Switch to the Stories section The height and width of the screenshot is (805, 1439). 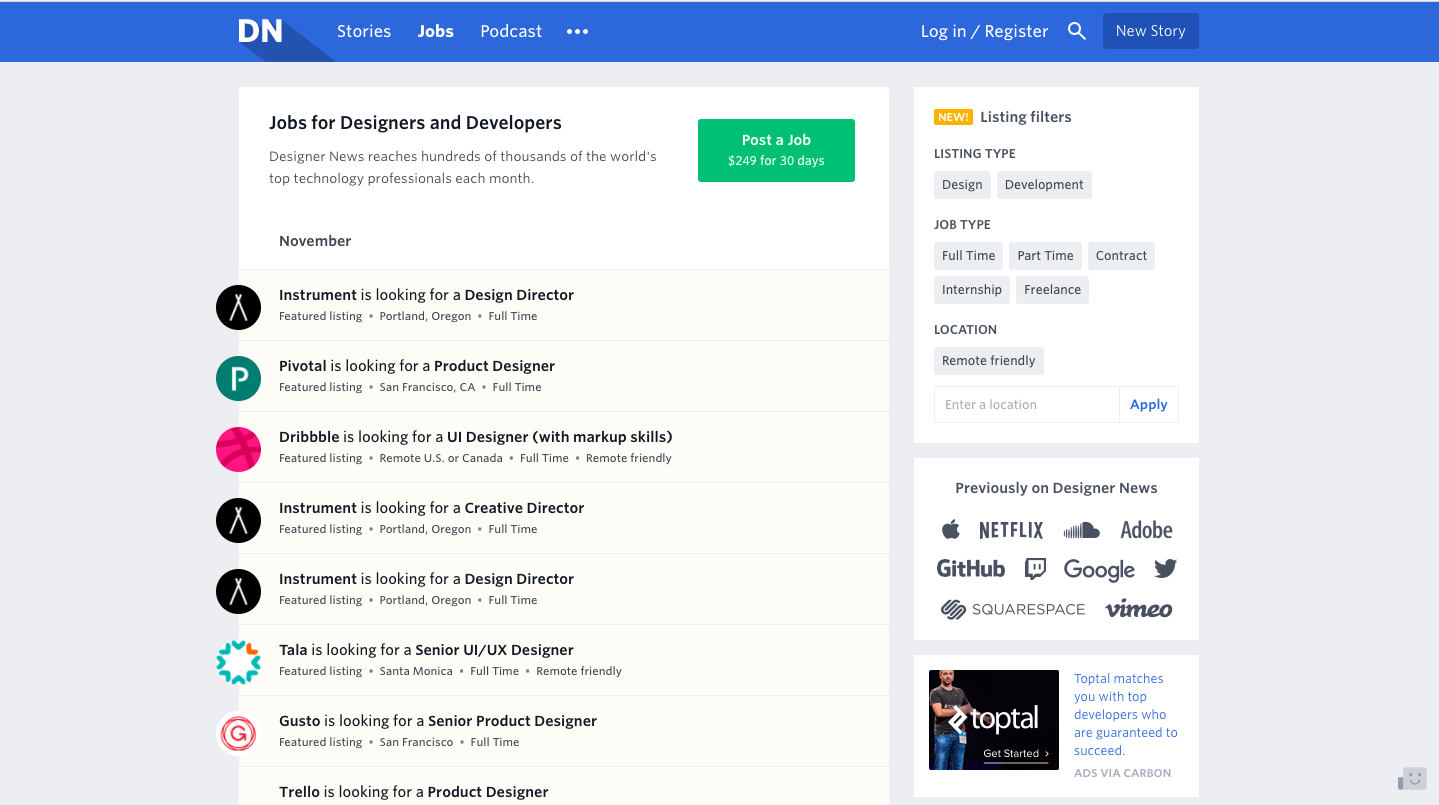point(363,31)
